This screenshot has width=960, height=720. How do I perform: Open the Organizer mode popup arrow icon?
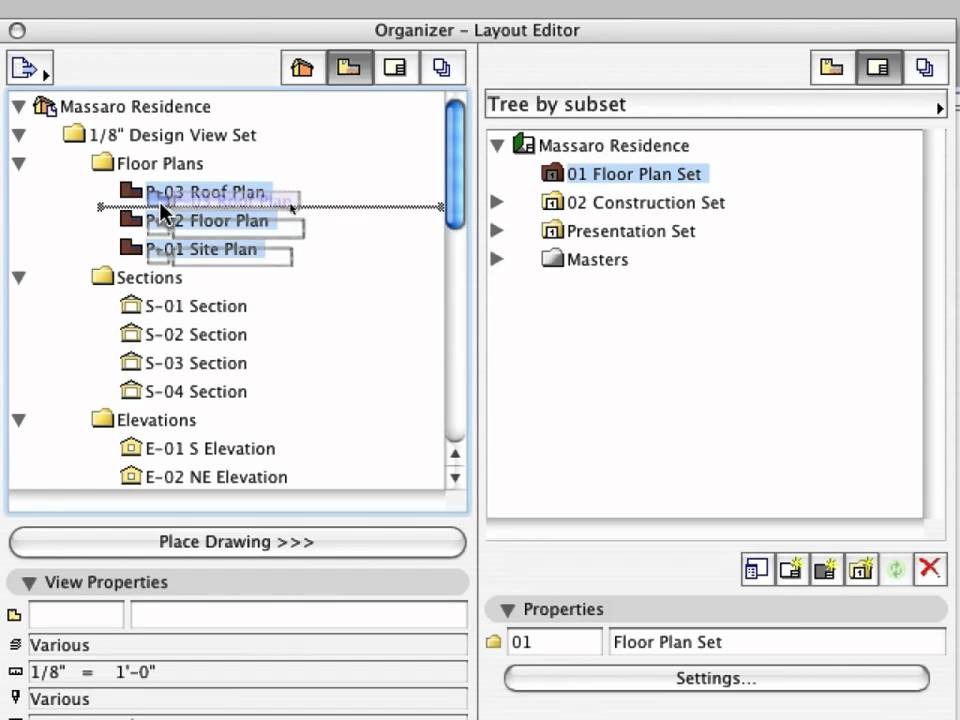pos(30,67)
